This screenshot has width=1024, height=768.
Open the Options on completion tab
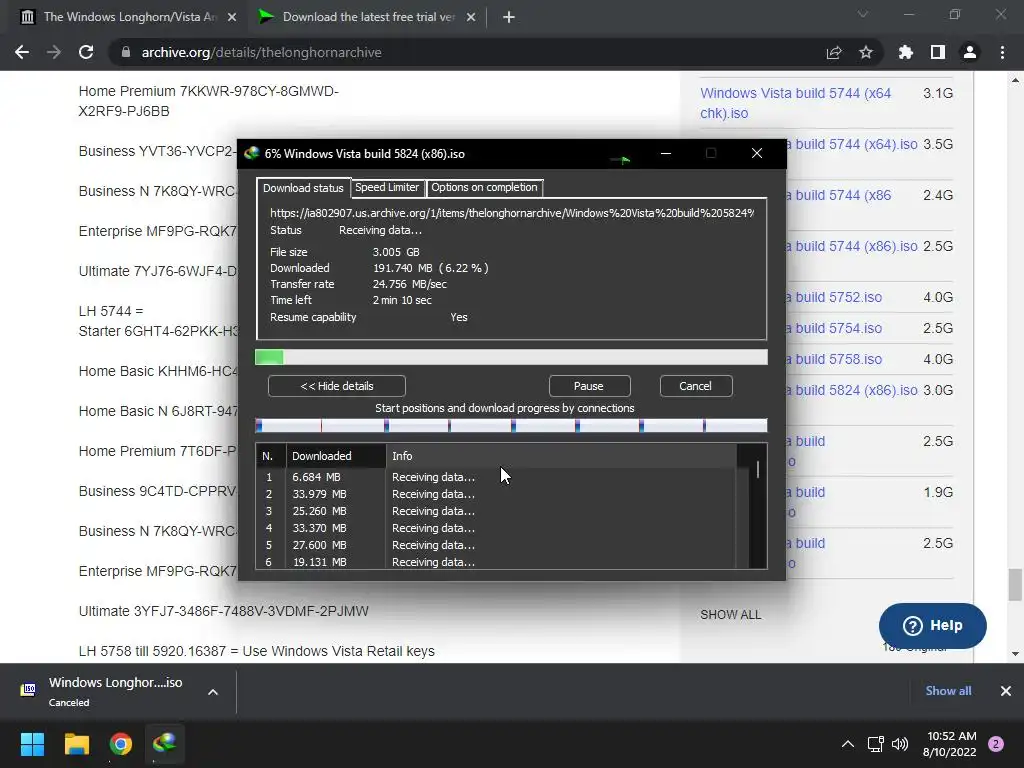(484, 187)
